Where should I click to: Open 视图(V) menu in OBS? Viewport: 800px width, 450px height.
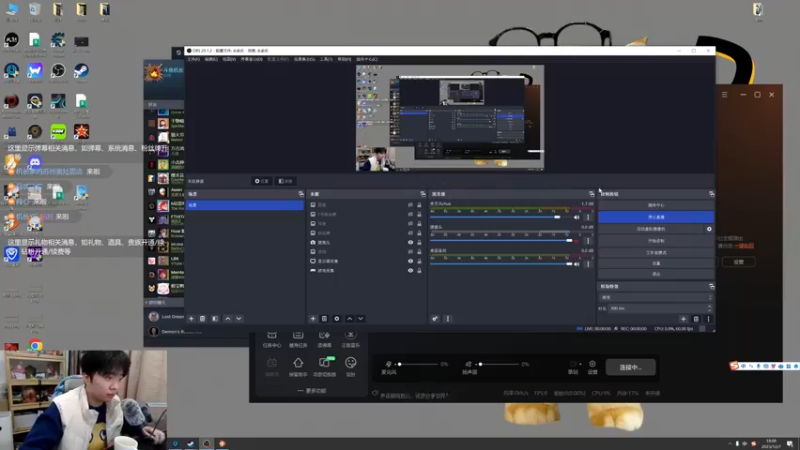(229, 59)
